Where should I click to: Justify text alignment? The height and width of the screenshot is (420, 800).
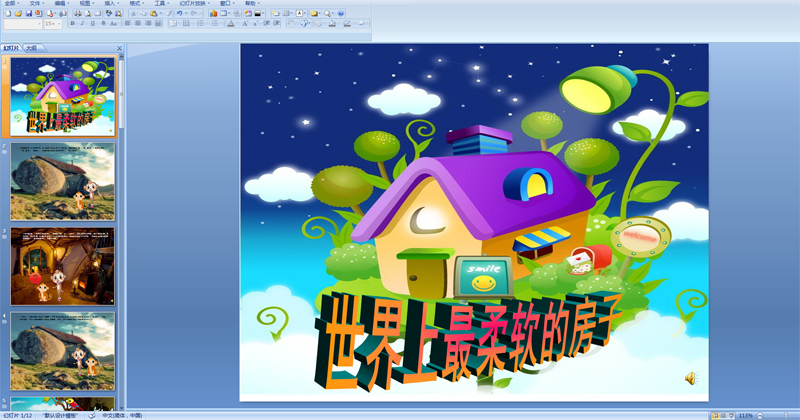158,23
